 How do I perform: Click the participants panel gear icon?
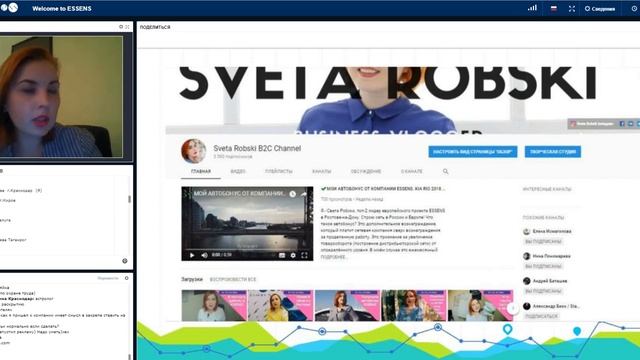125,261
